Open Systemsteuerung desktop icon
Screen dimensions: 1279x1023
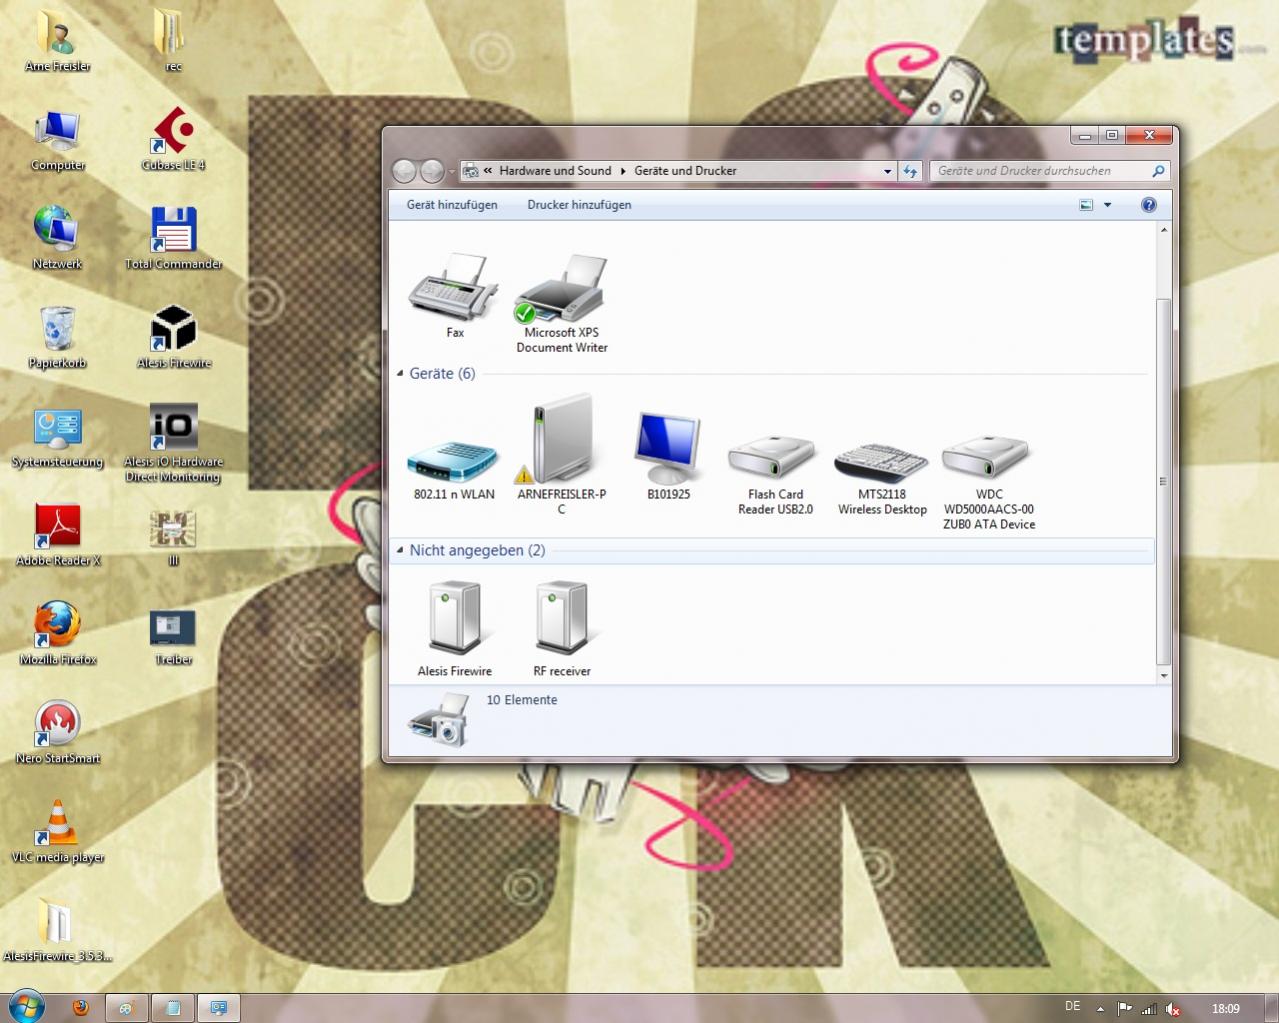pyautogui.click(x=57, y=436)
